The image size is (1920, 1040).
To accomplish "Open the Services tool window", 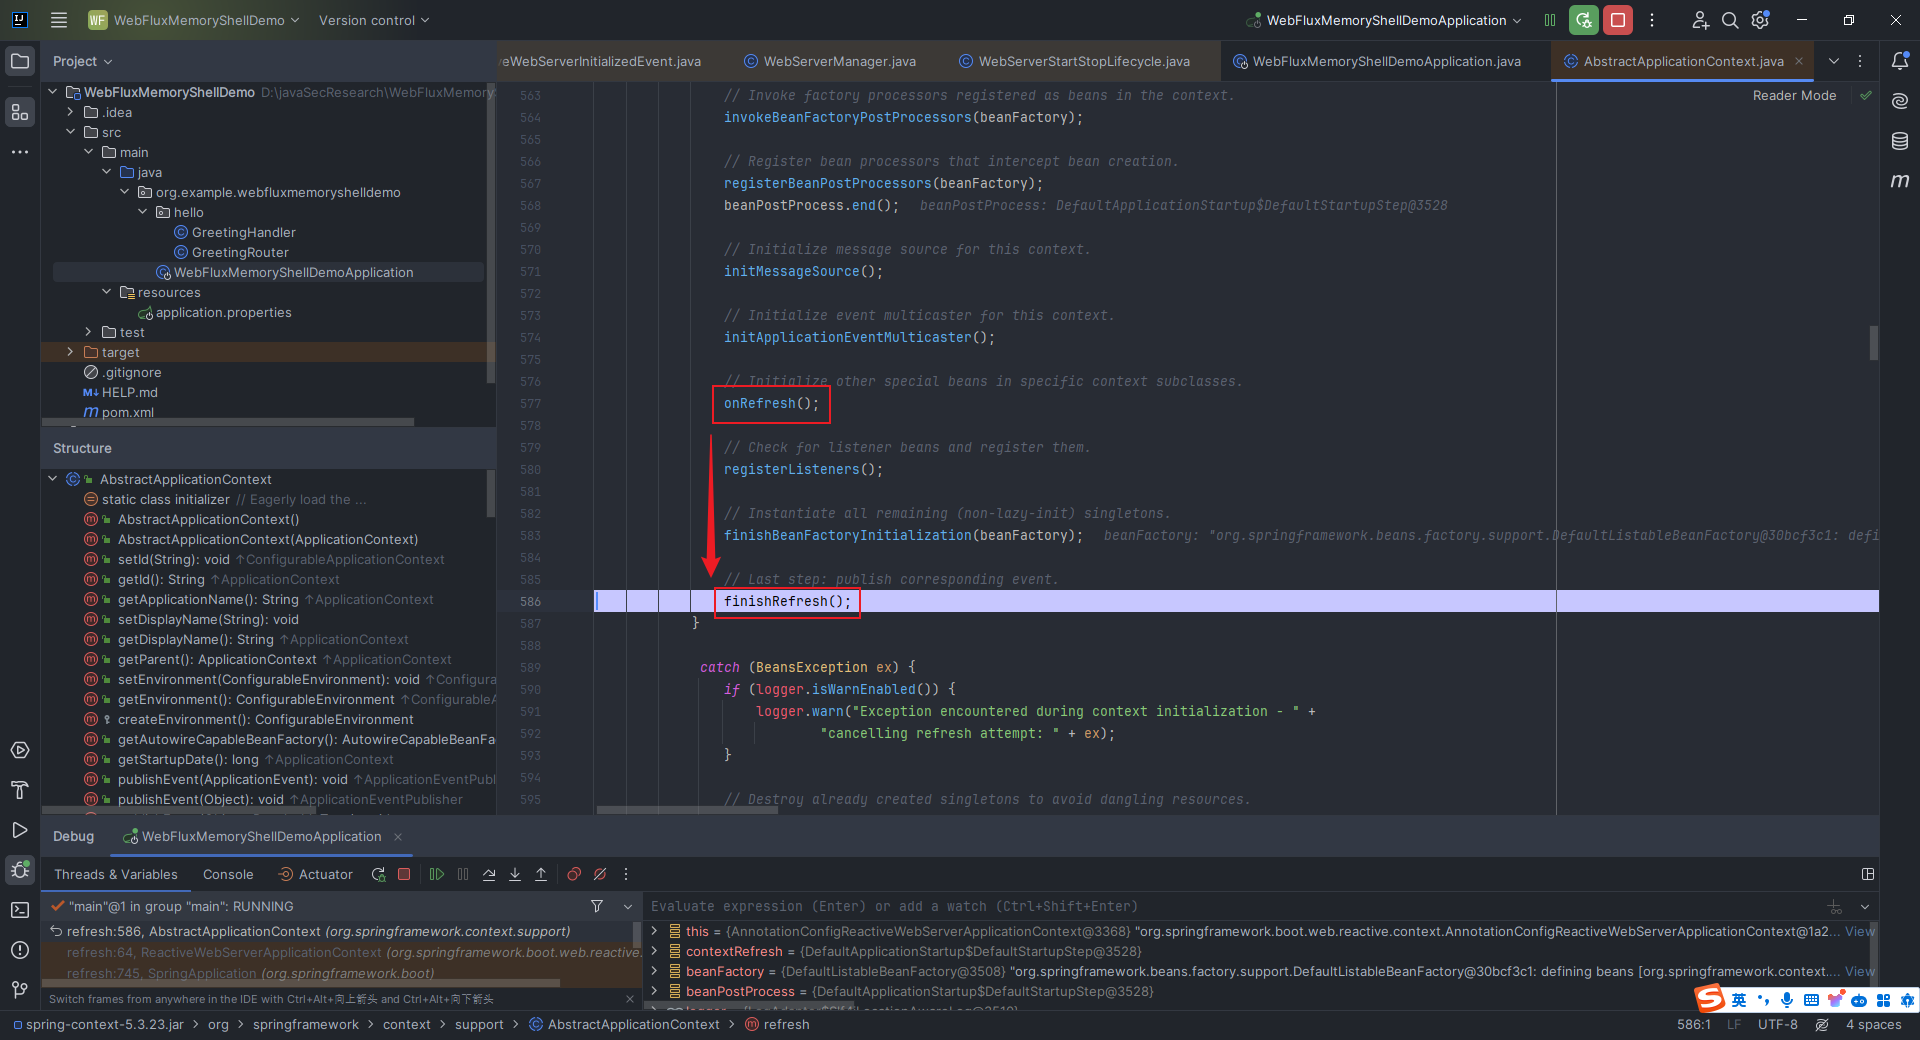I will coord(20,750).
